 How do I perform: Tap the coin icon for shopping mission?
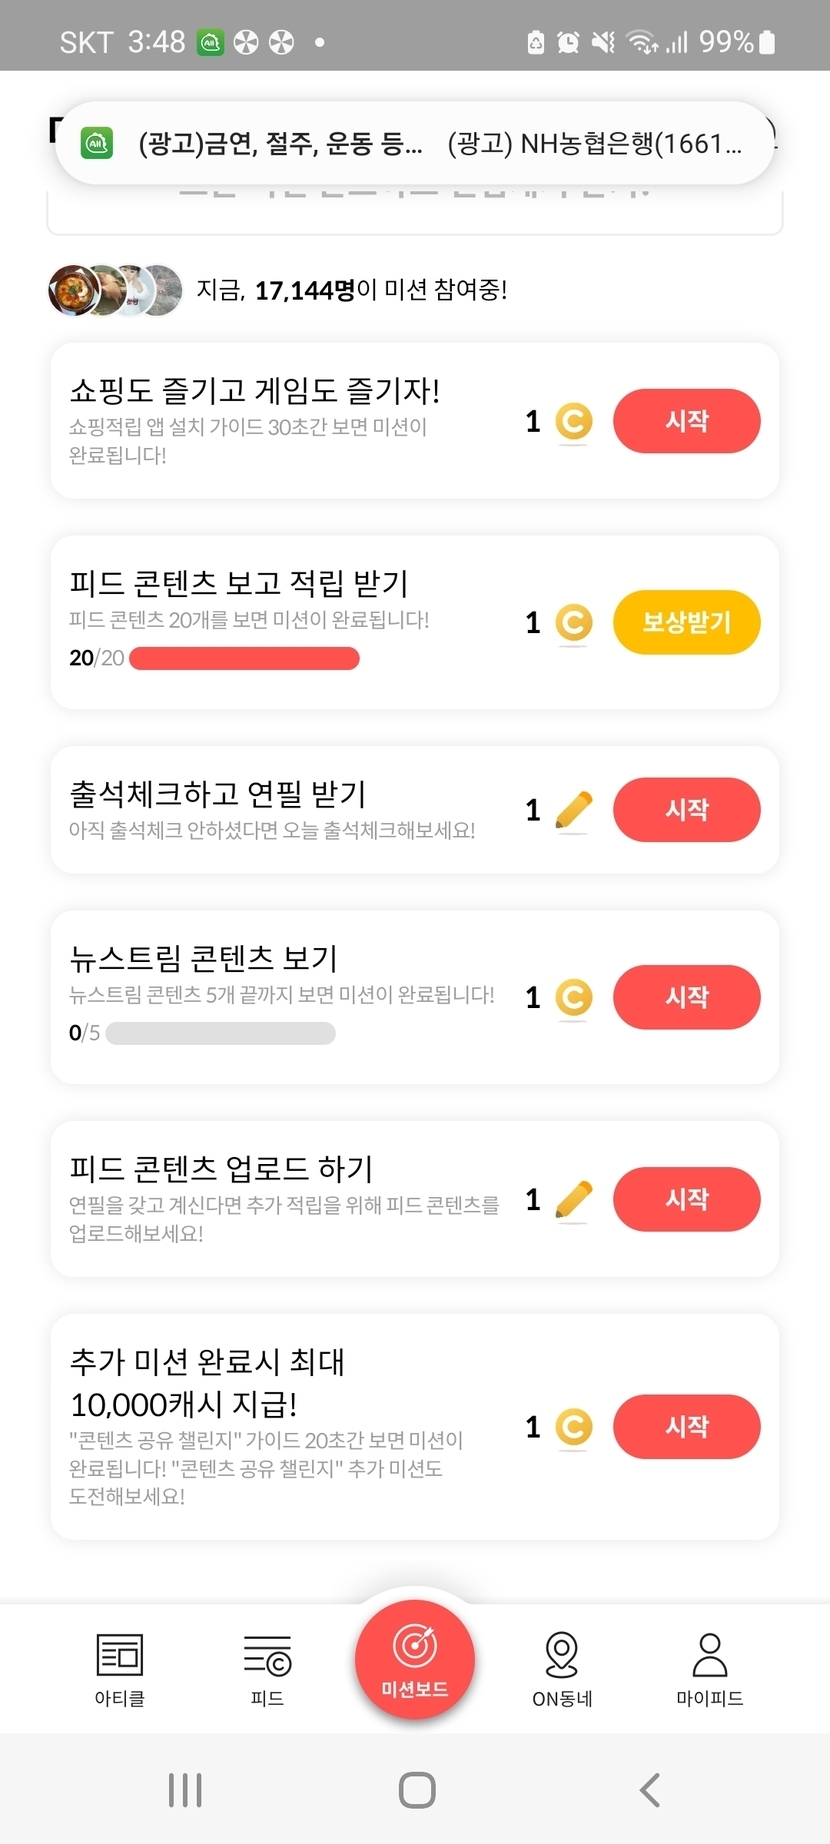pos(574,421)
